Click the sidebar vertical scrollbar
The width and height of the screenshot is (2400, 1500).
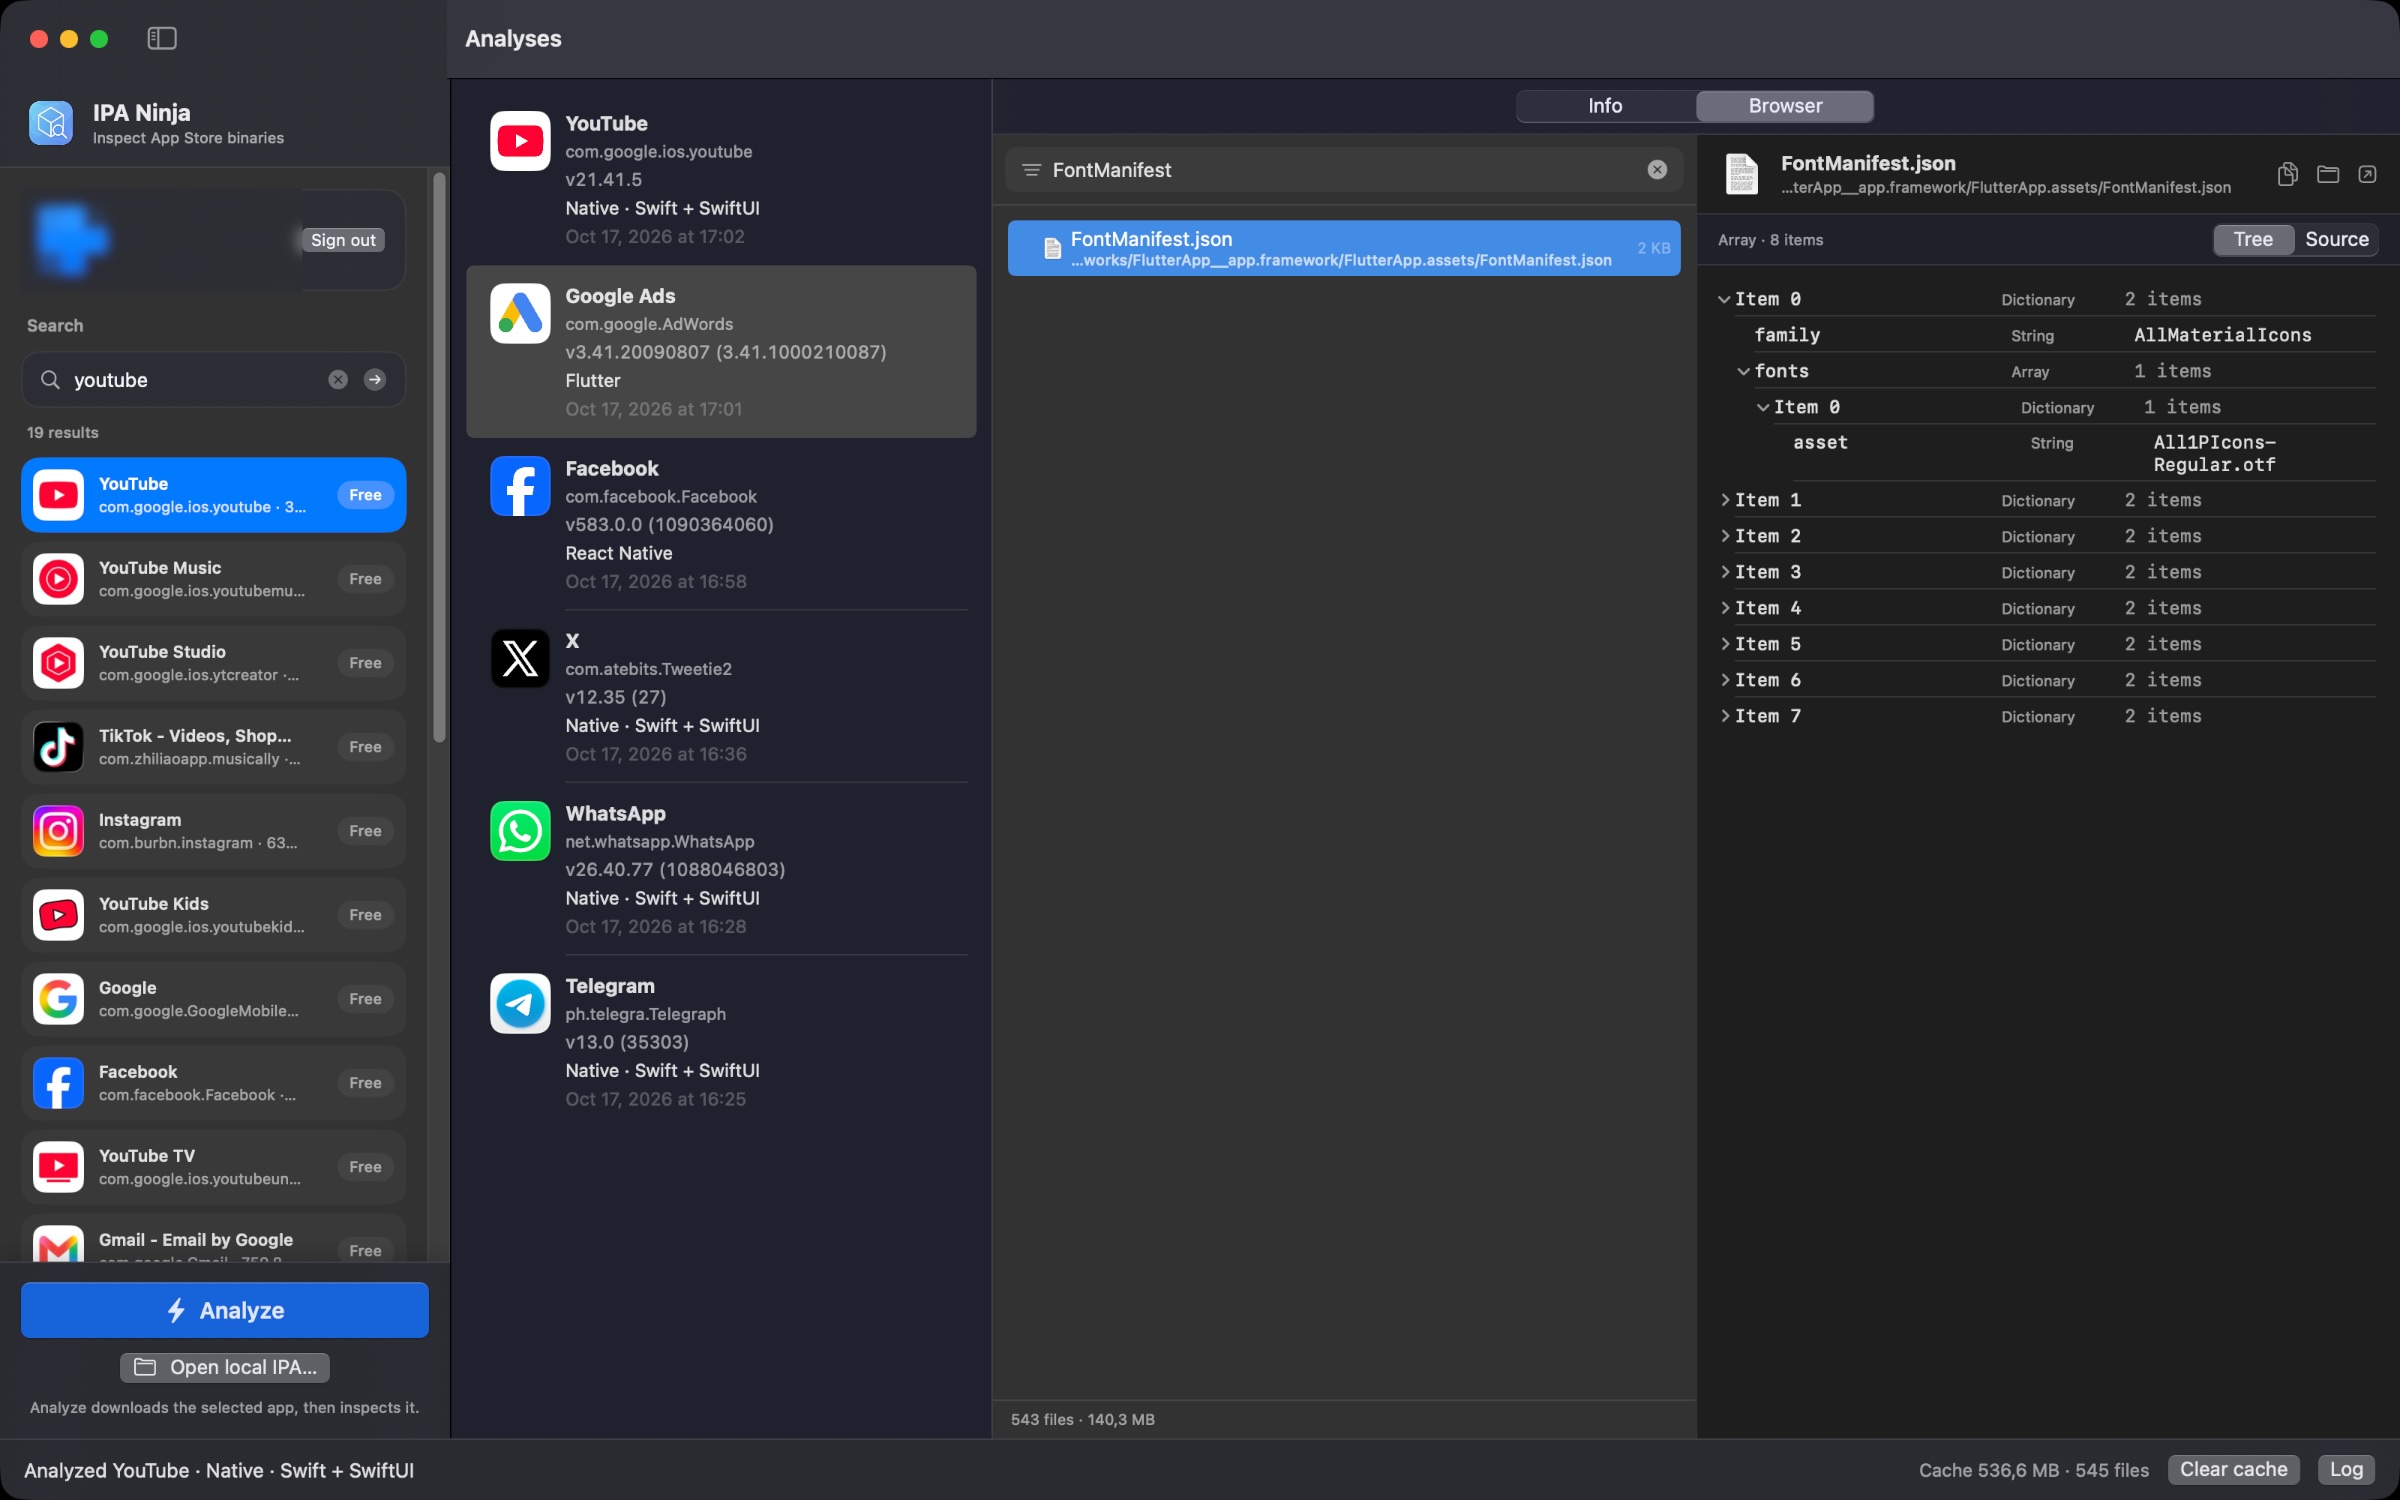[439, 459]
